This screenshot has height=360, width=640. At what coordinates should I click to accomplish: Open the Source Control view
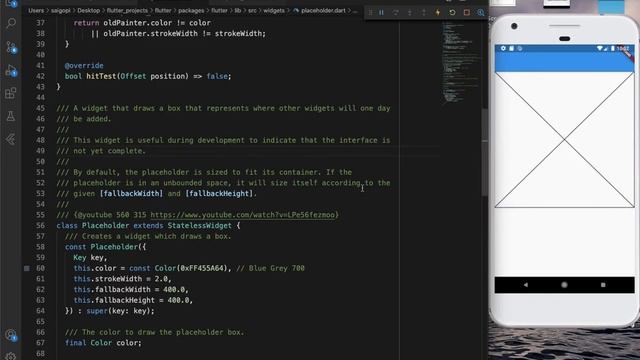[11, 47]
